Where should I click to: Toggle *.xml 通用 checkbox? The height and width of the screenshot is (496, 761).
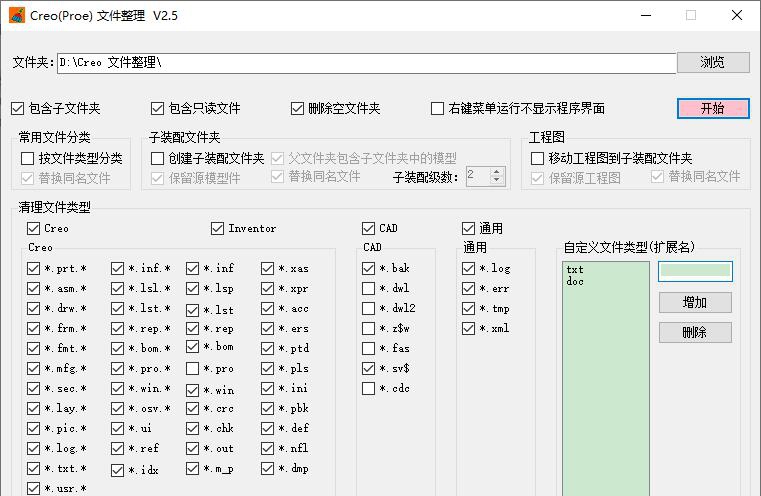coord(468,329)
